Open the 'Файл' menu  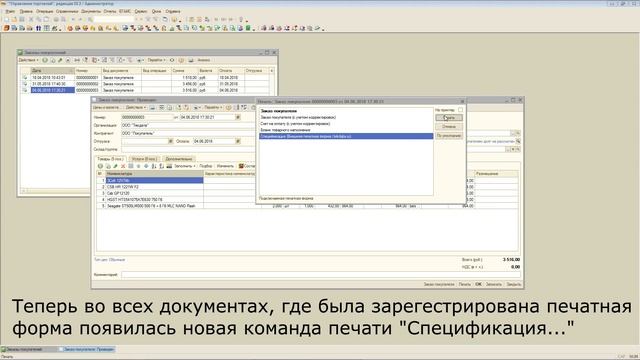pyautogui.click(x=10, y=11)
